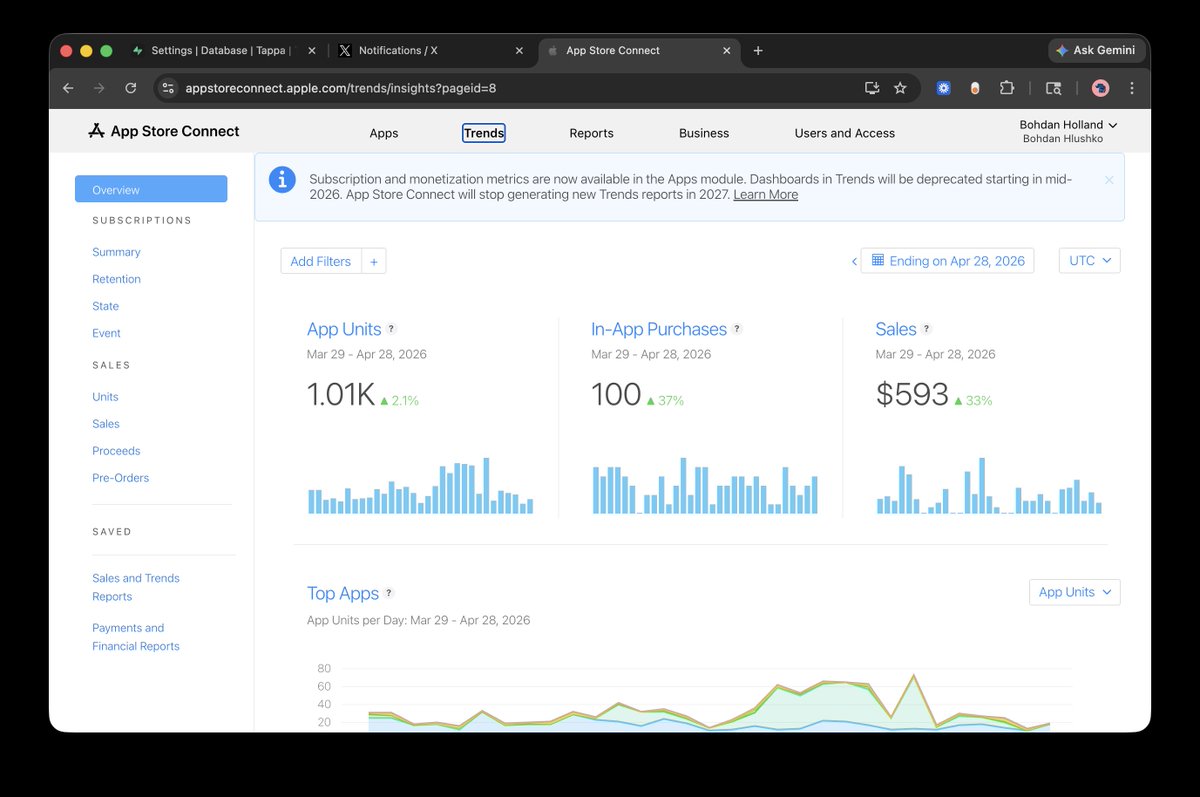This screenshot has height=797, width=1200.
Task: Open the blue gear extension icon
Action: (x=943, y=88)
